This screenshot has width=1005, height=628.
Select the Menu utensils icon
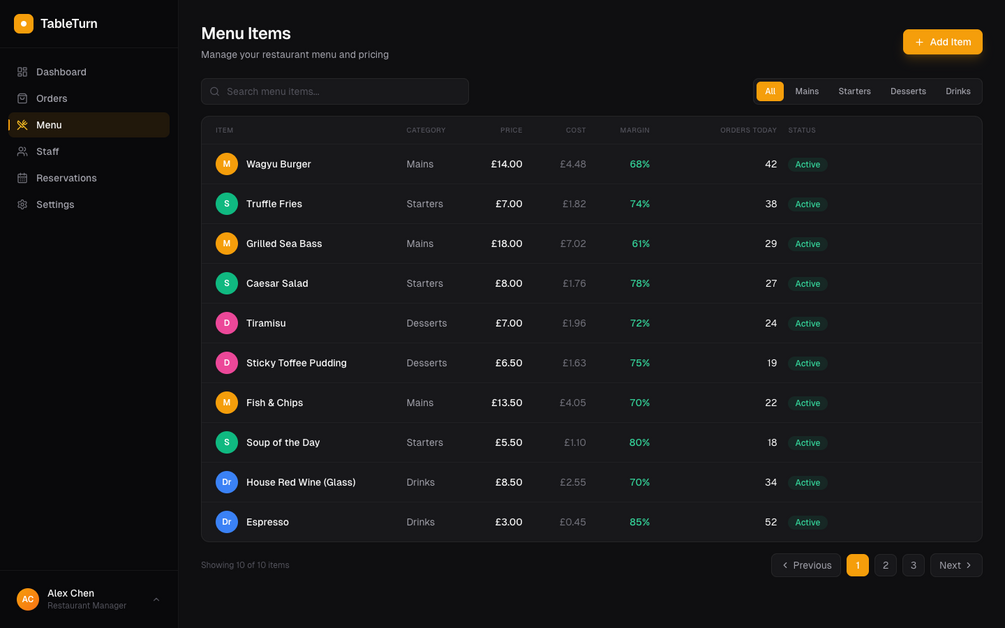(22, 125)
